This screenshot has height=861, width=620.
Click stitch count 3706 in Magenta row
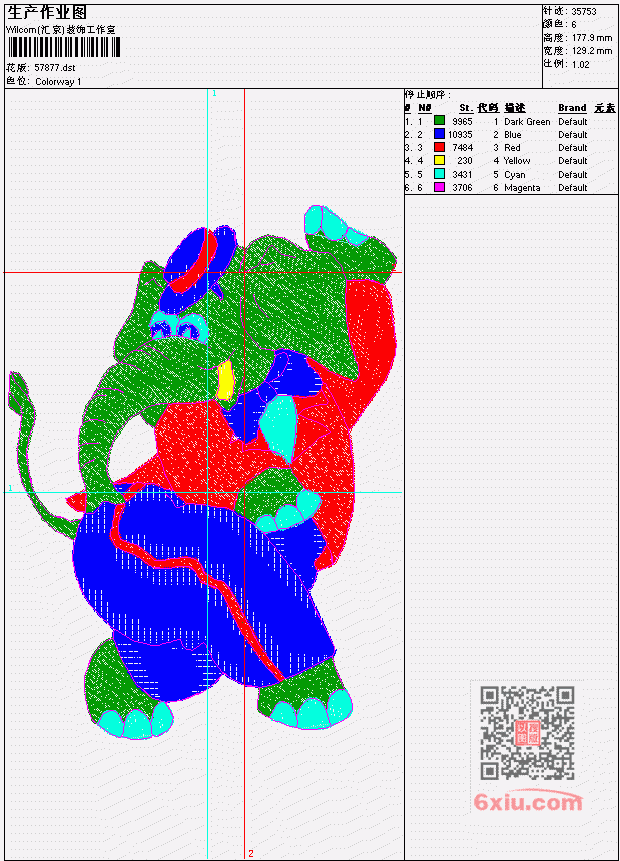point(462,188)
